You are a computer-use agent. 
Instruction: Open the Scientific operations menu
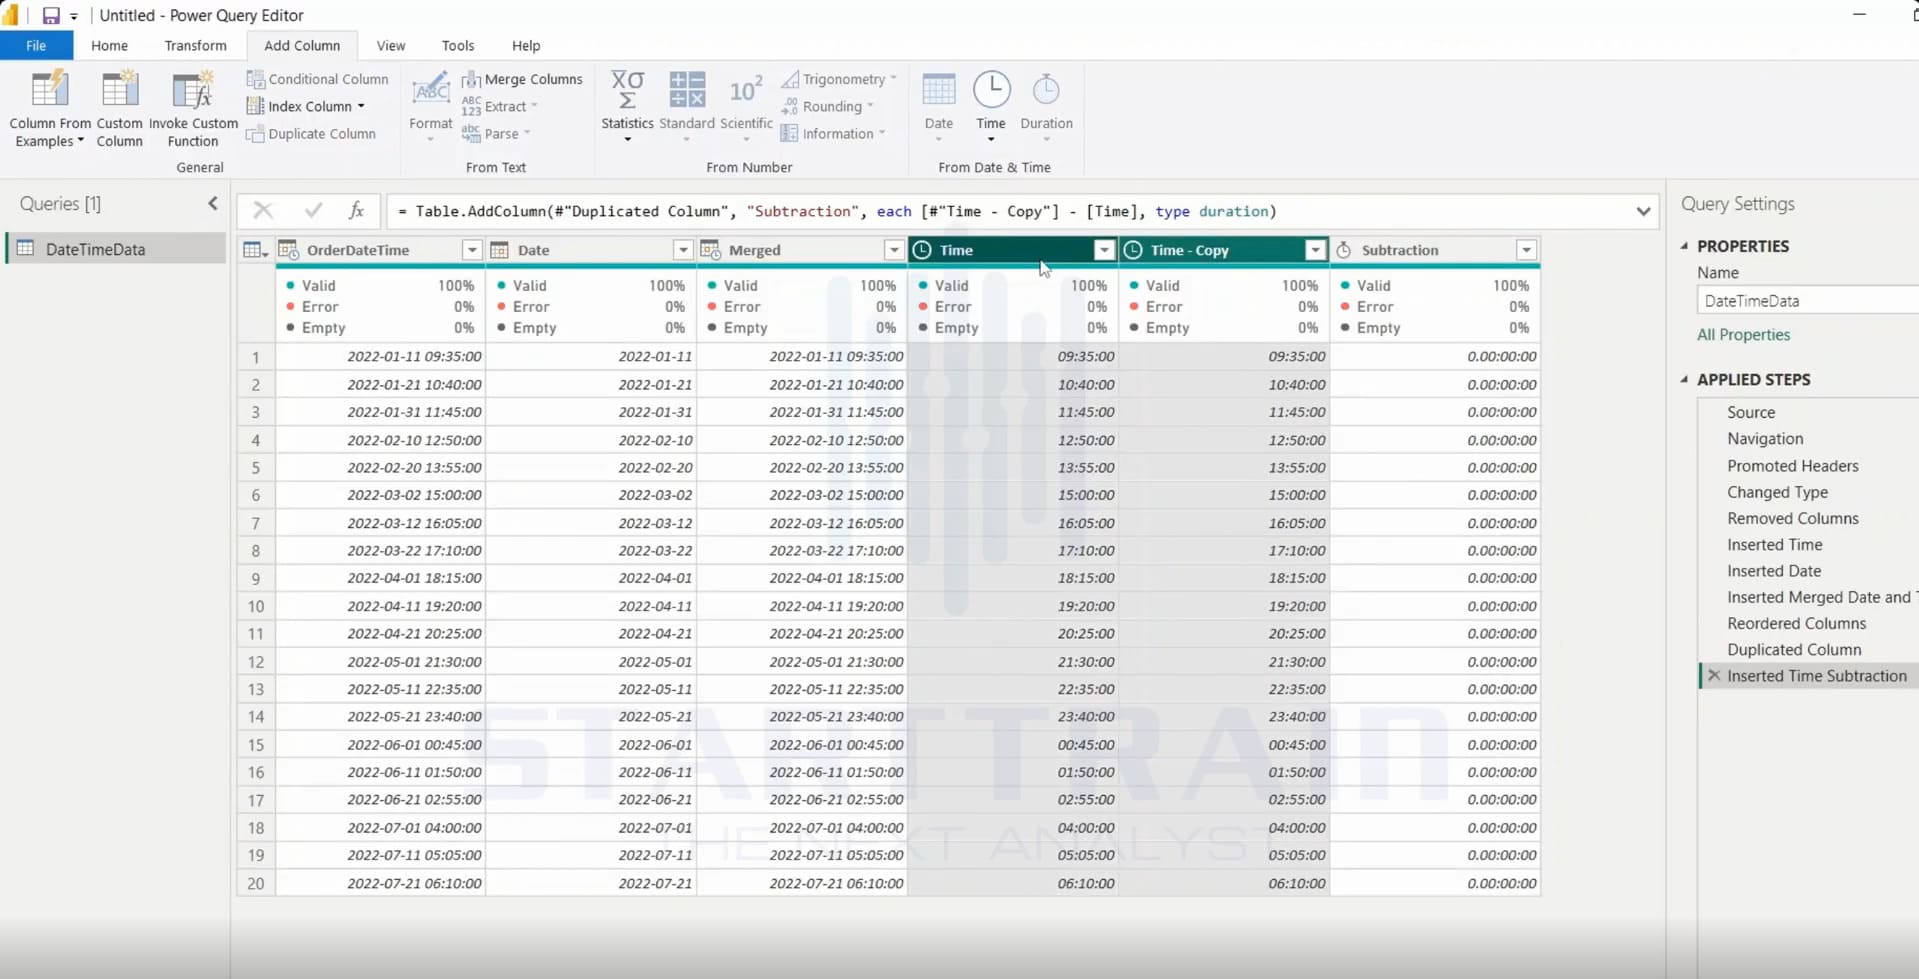pos(746,107)
